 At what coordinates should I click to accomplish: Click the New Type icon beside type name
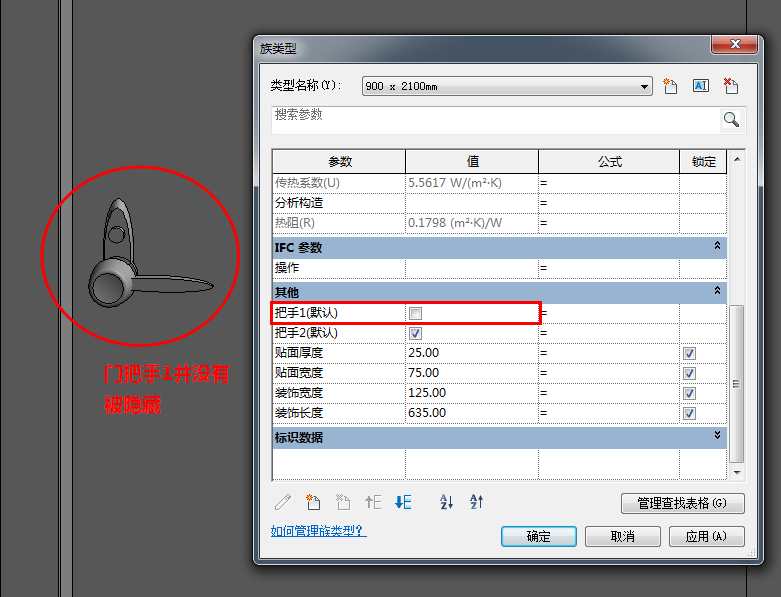click(x=670, y=86)
